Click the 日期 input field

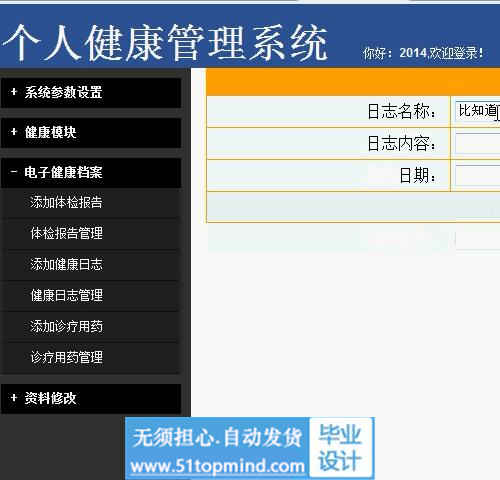478,175
